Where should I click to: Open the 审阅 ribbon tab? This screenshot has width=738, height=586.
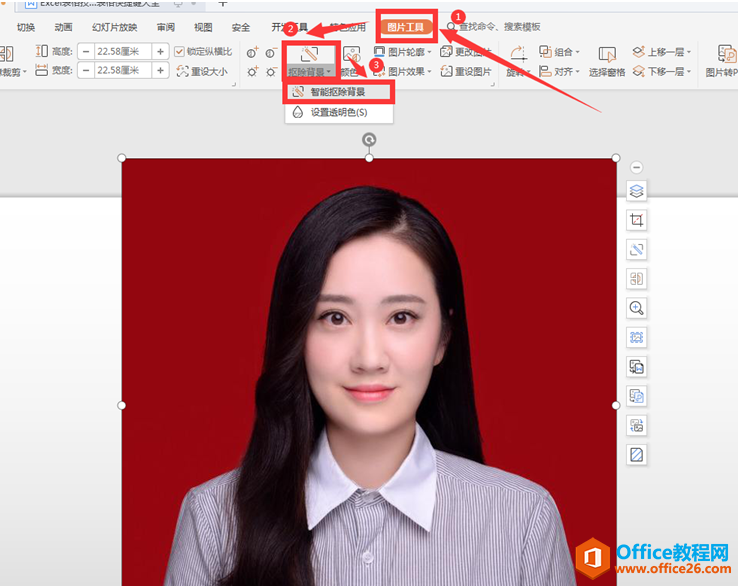(166, 27)
